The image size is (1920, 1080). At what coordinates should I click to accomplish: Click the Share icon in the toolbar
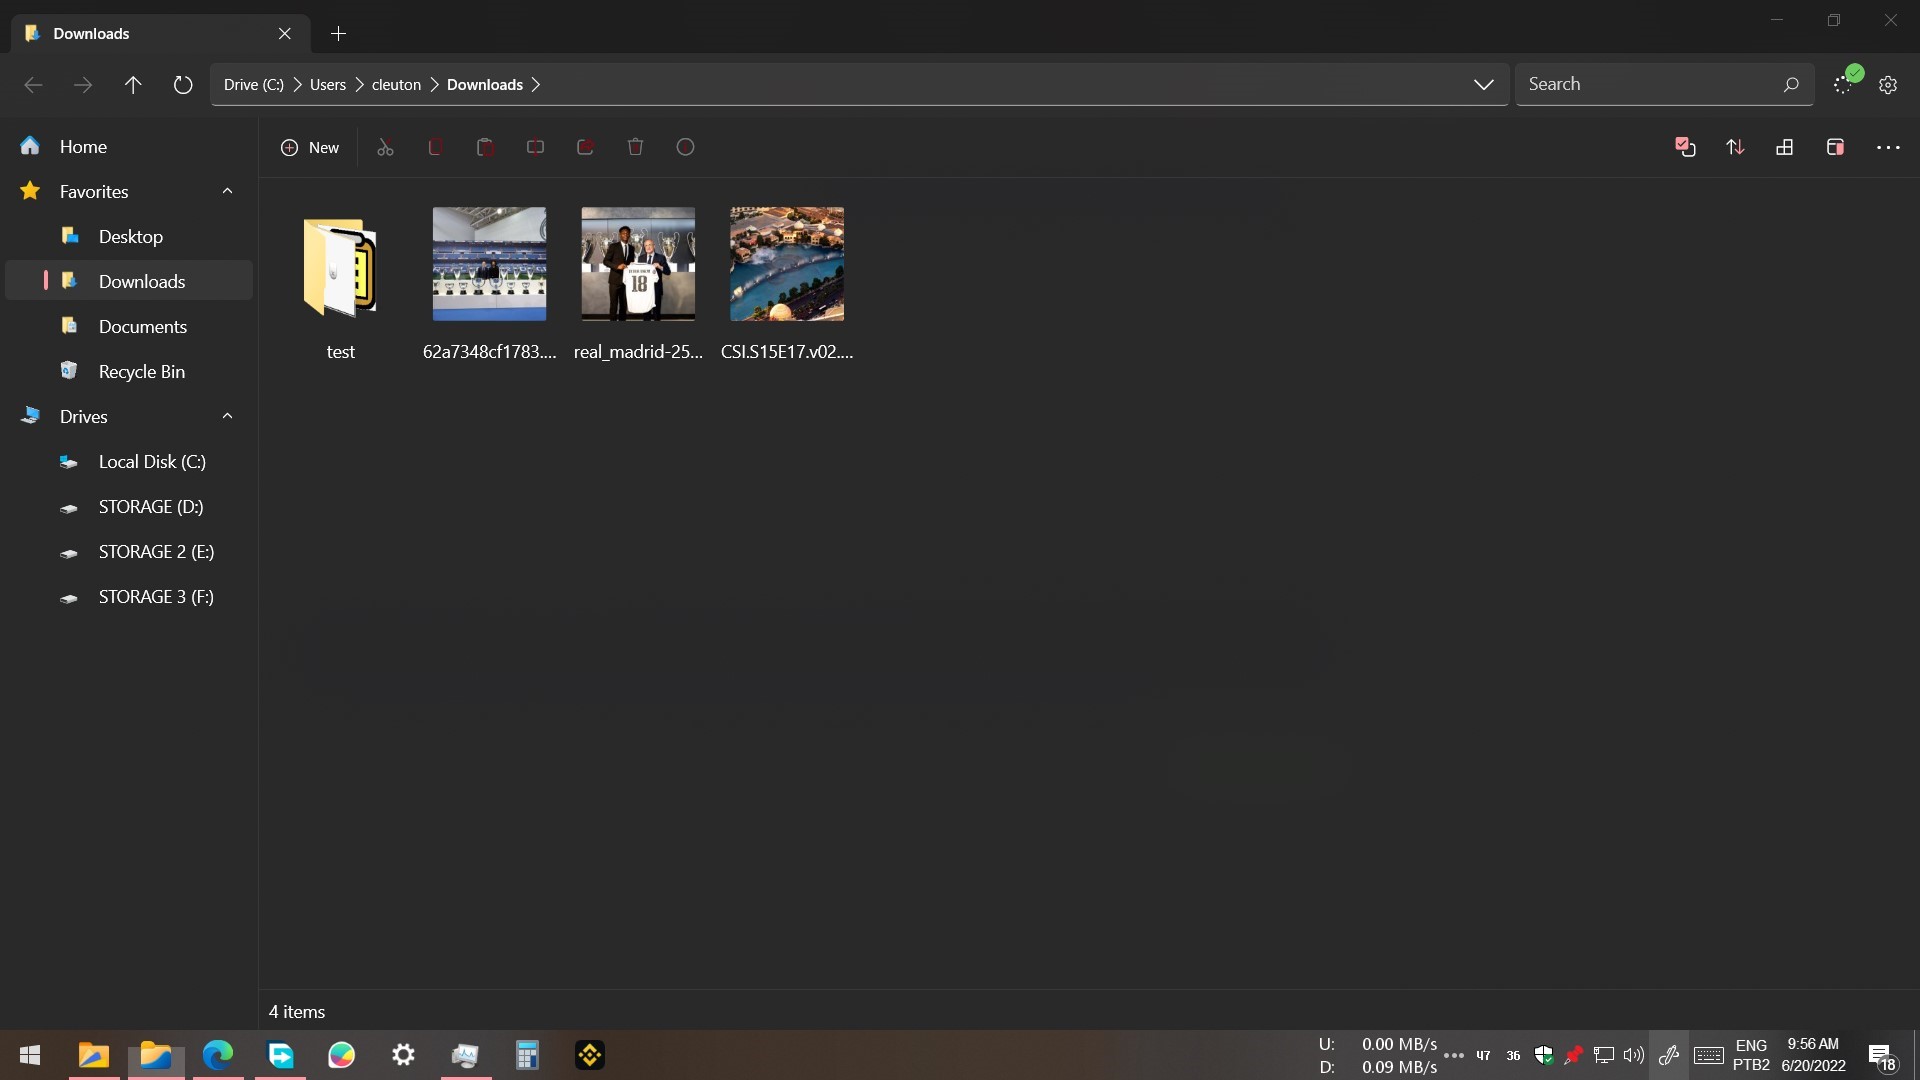[x=585, y=147]
